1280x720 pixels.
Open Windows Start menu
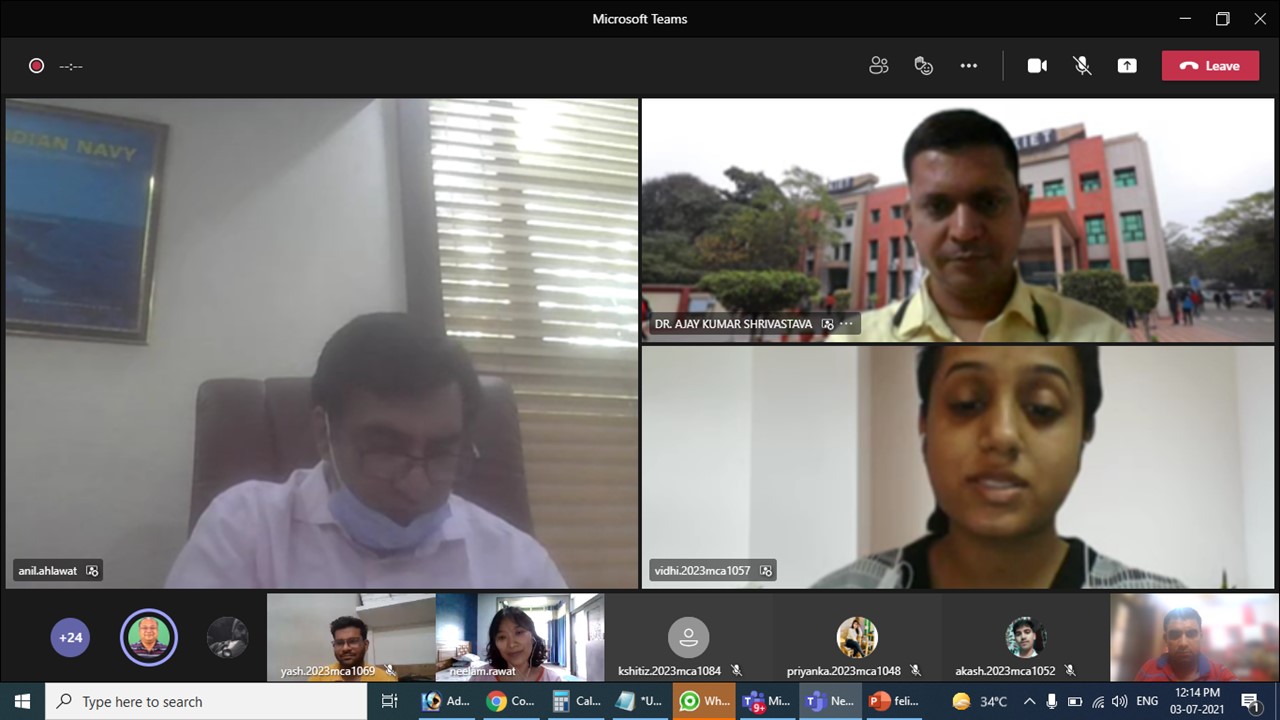pyautogui.click(x=22, y=701)
